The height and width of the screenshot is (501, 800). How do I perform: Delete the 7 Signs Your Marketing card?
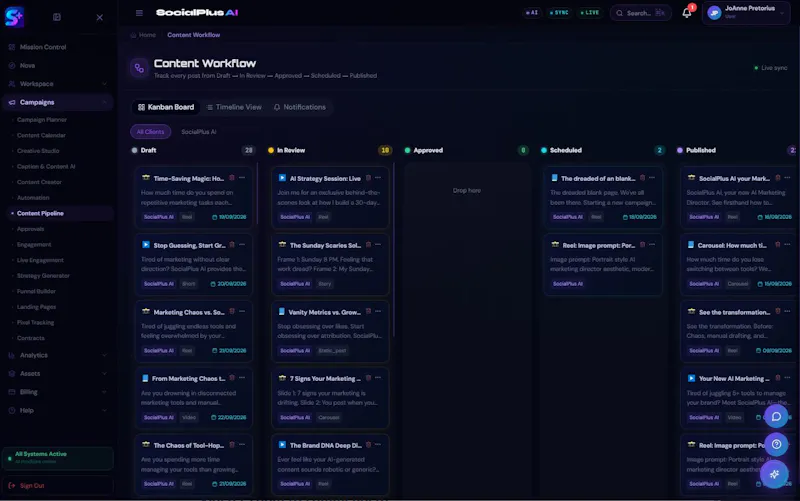pyautogui.click(x=368, y=378)
